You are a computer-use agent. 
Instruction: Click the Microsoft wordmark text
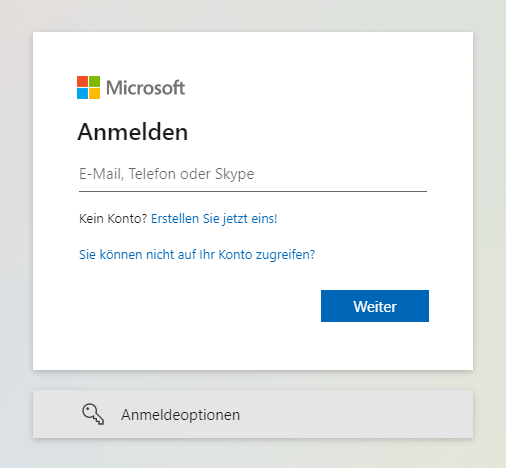tap(145, 88)
